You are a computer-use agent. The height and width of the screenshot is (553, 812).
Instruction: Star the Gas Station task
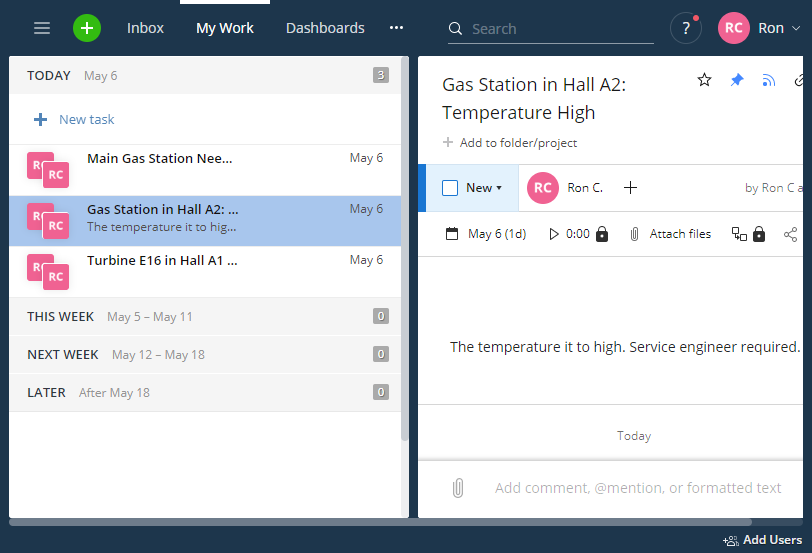[x=704, y=80]
